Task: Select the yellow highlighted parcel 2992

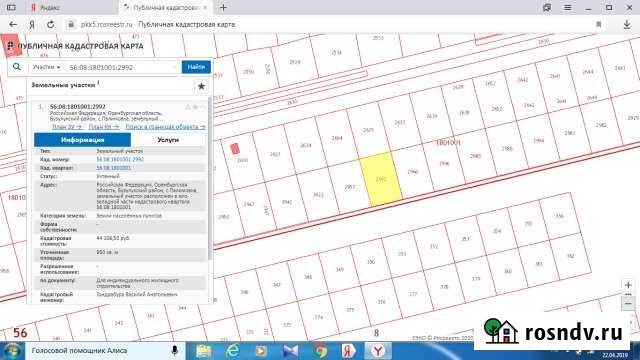Action: pyautogui.click(x=381, y=179)
